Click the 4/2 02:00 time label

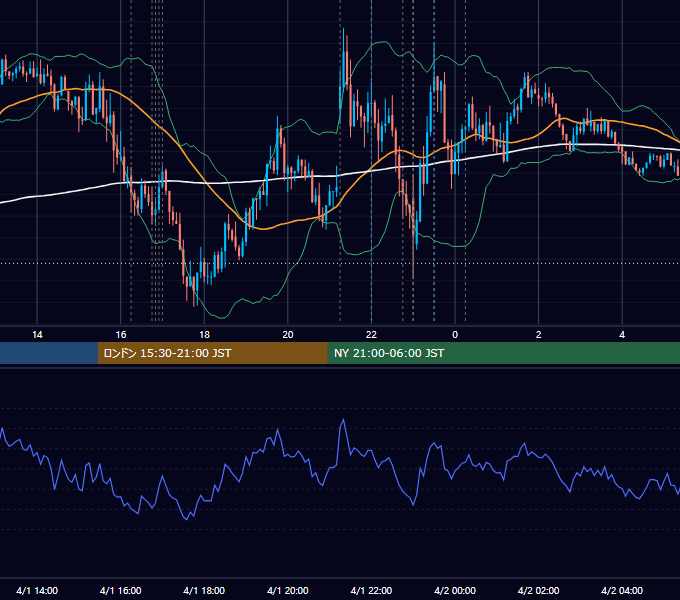538,590
